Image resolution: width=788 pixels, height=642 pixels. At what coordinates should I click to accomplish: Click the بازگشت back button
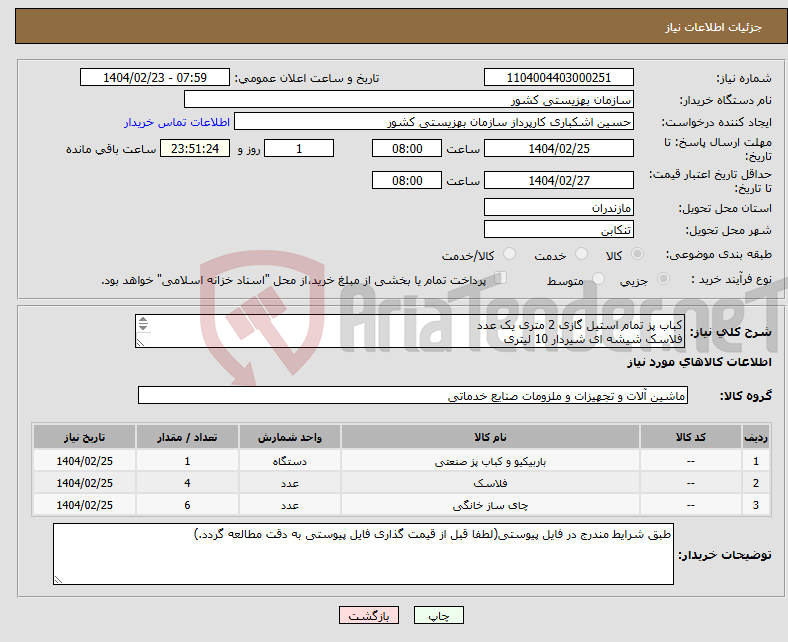pyautogui.click(x=369, y=615)
